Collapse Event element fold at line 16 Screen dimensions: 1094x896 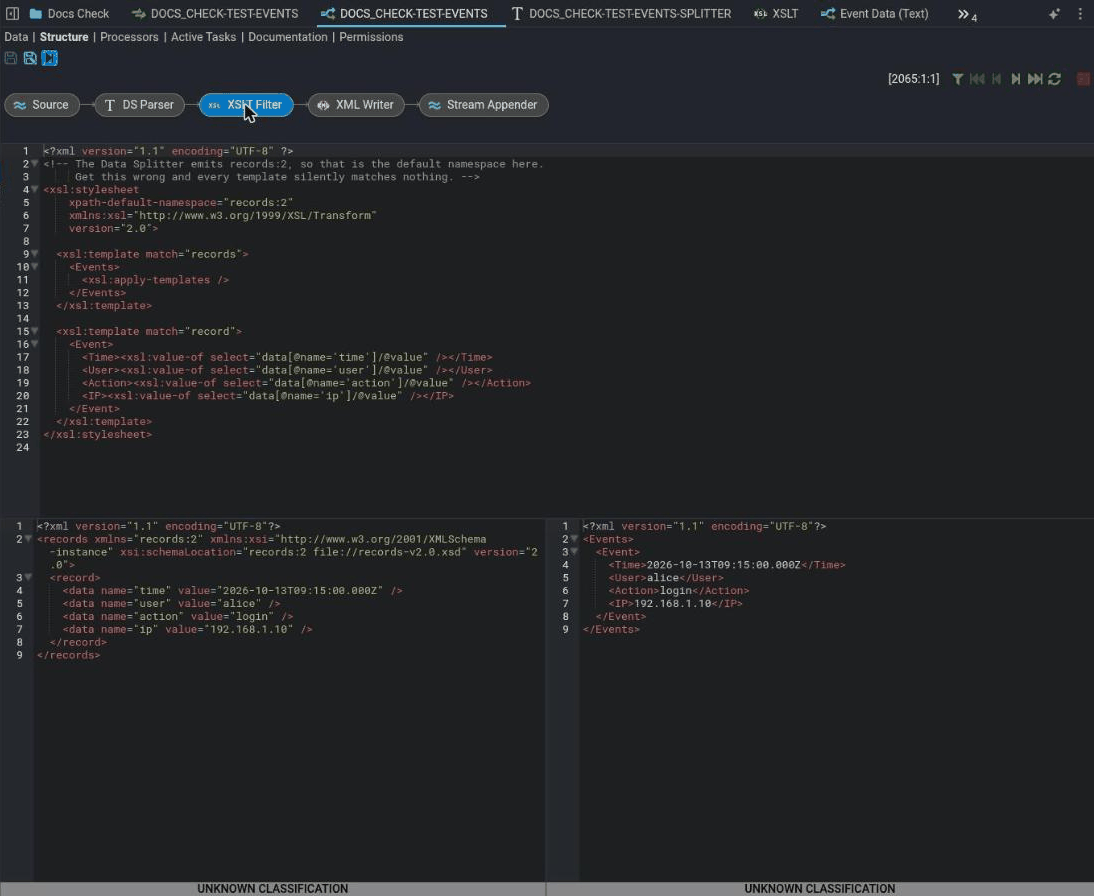coord(34,344)
